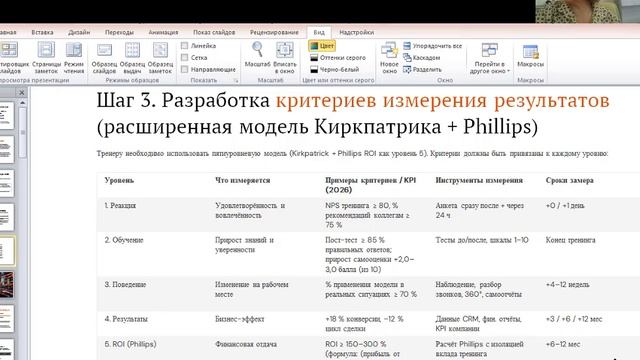Click the webcam video thumbnail
640x360 pixels.
pyautogui.click(x=588, y=11)
